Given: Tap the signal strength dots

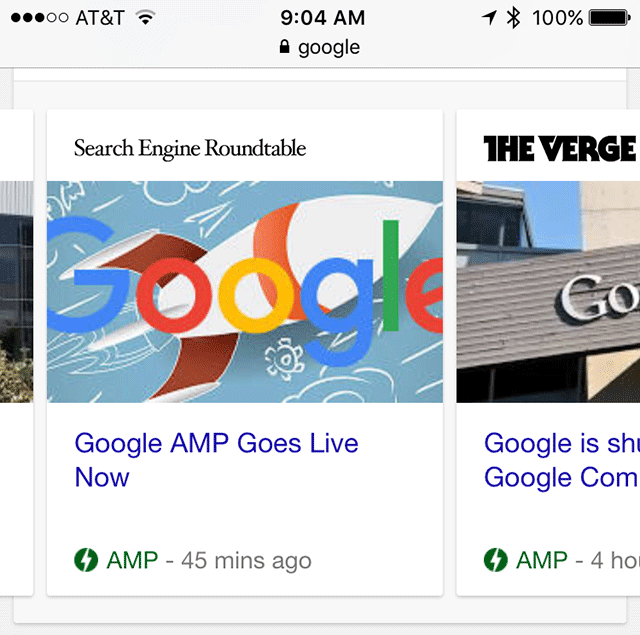Looking at the screenshot, I should (x=38, y=18).
